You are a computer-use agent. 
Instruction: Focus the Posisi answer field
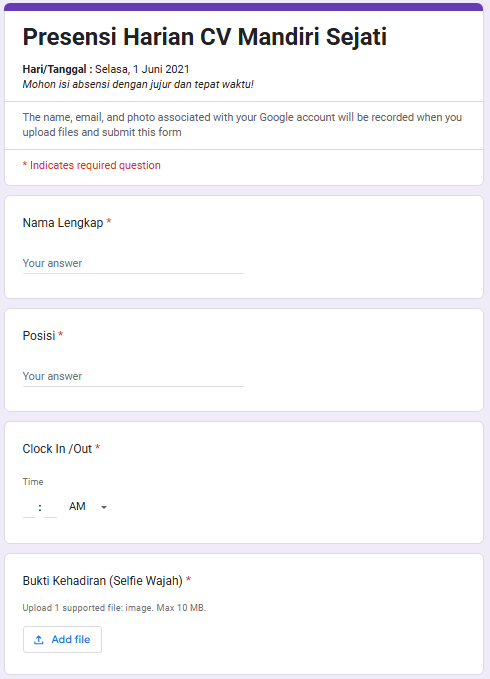pyautogui.click(x=133, y=376)
